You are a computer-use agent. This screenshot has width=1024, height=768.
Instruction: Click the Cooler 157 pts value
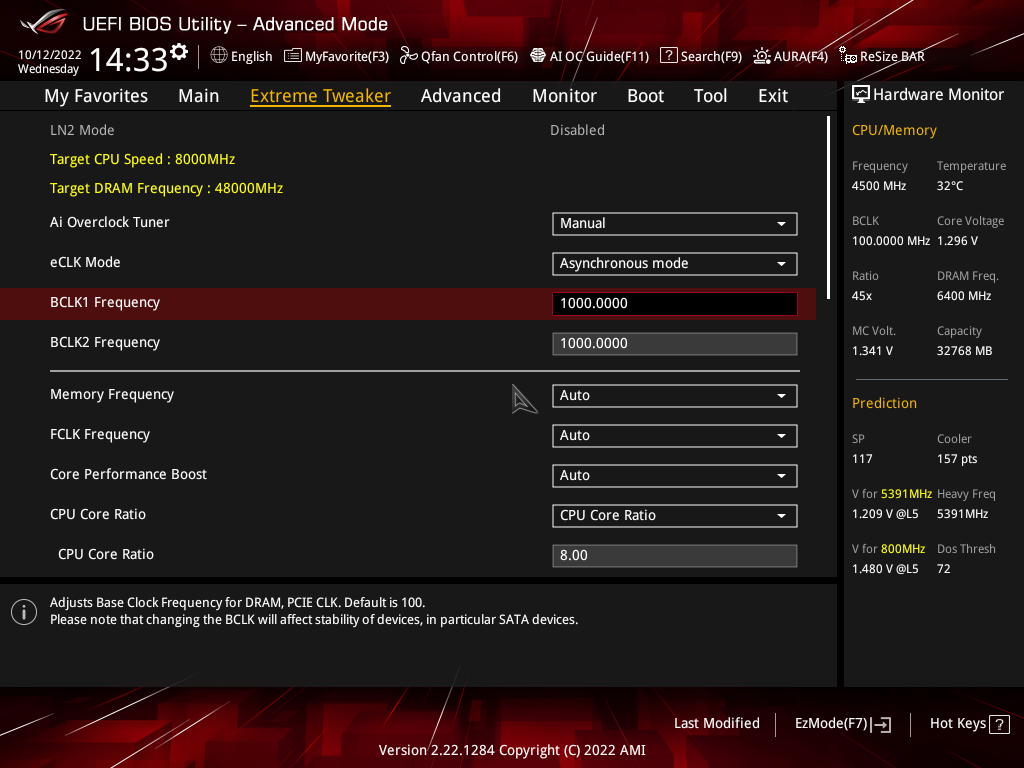click(957, 458)
